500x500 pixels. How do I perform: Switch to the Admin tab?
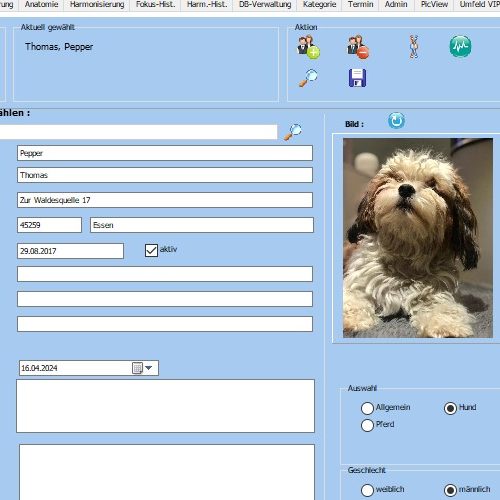tap(396, 5)
